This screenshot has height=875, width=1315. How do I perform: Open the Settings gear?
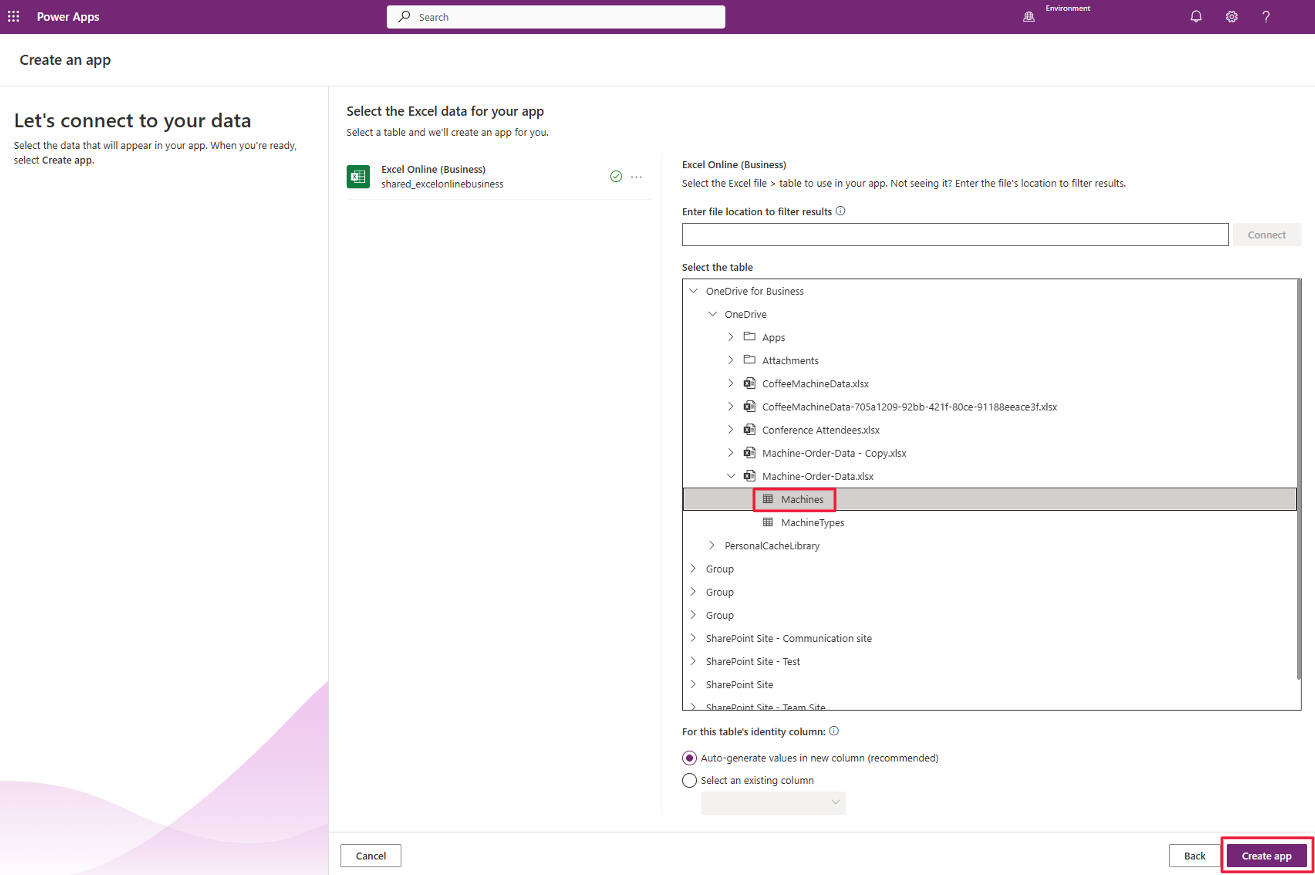pyautogui.click(x=1232, y=17)
